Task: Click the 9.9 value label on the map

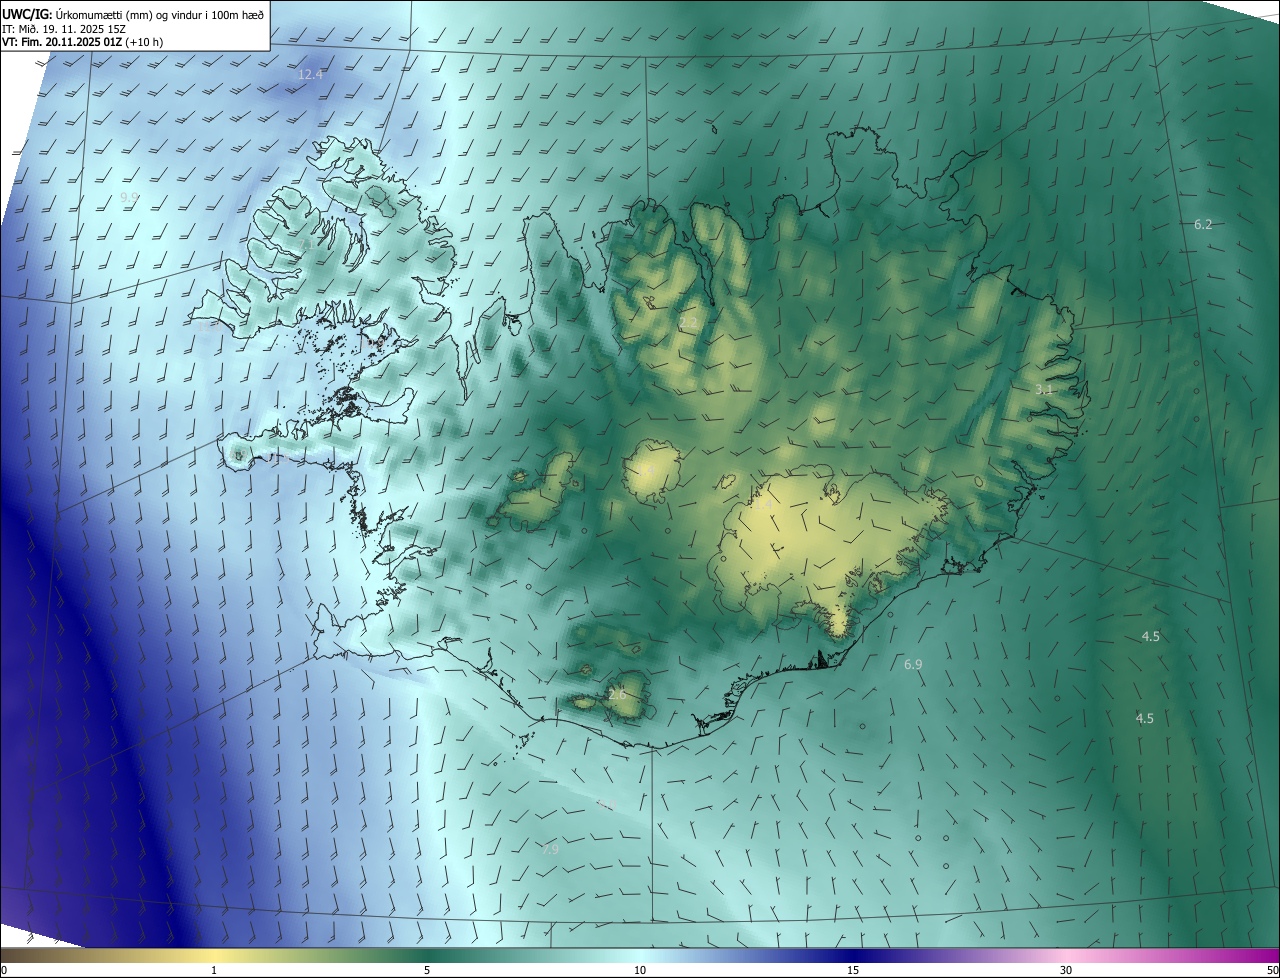Action: 129,198
